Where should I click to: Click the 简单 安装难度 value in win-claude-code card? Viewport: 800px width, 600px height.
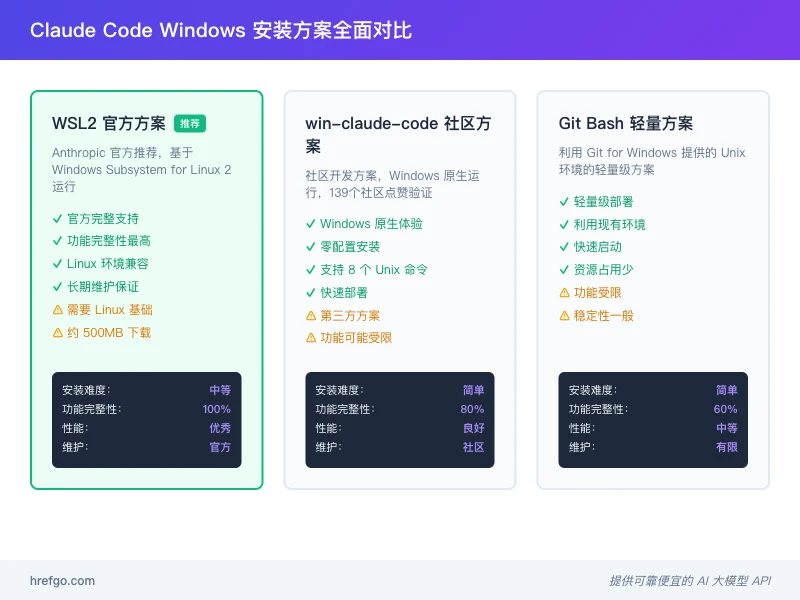point(473,390)
